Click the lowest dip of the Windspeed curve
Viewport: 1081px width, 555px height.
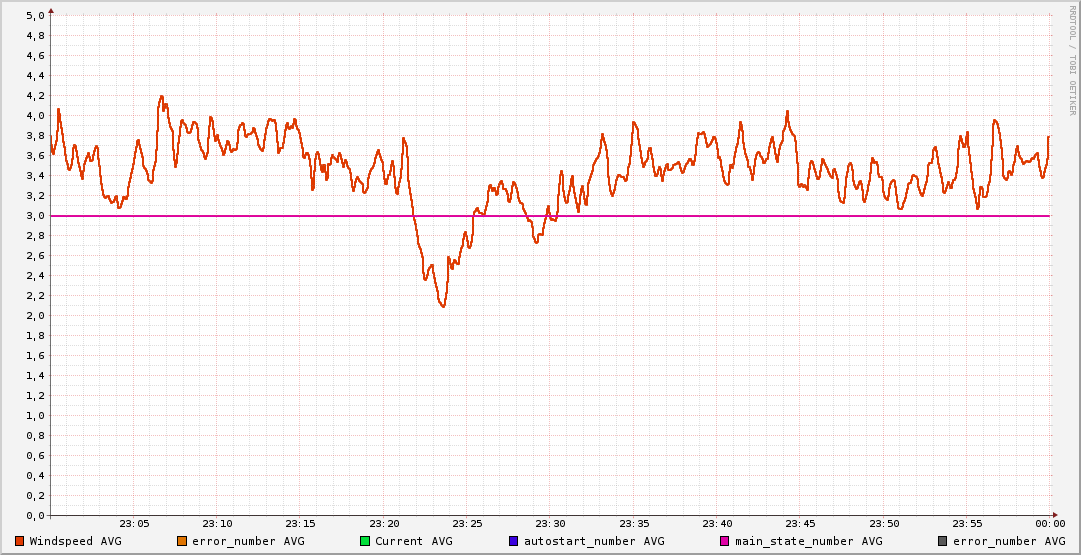442,305
